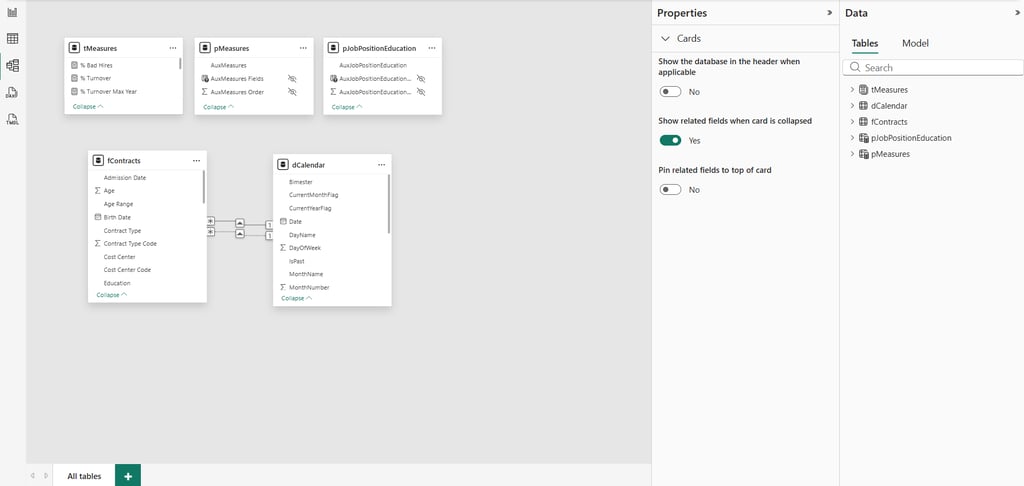Viewport: 1024px width, 486px height.
Task: Toggle Show the database in header
Action: point(670,91)
